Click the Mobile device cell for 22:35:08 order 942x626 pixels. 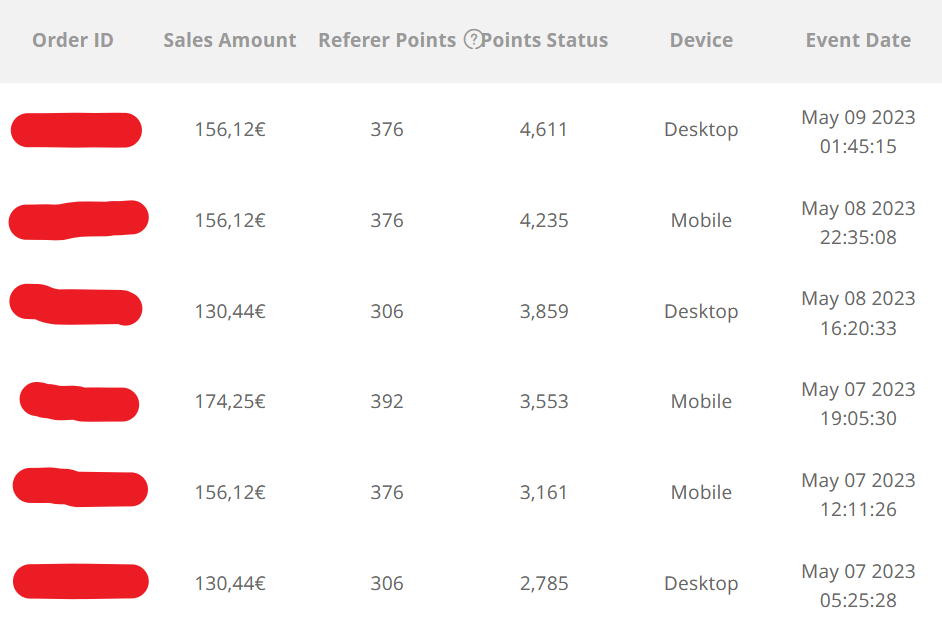click(x=701, y=220)
